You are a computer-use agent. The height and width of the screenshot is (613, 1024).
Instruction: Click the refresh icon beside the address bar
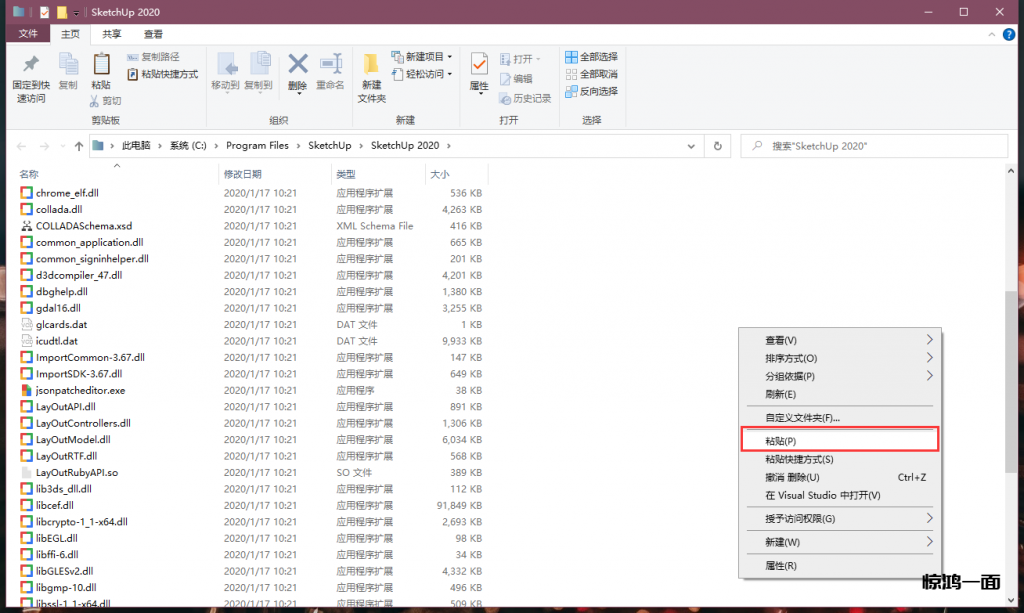click(717, 146)
